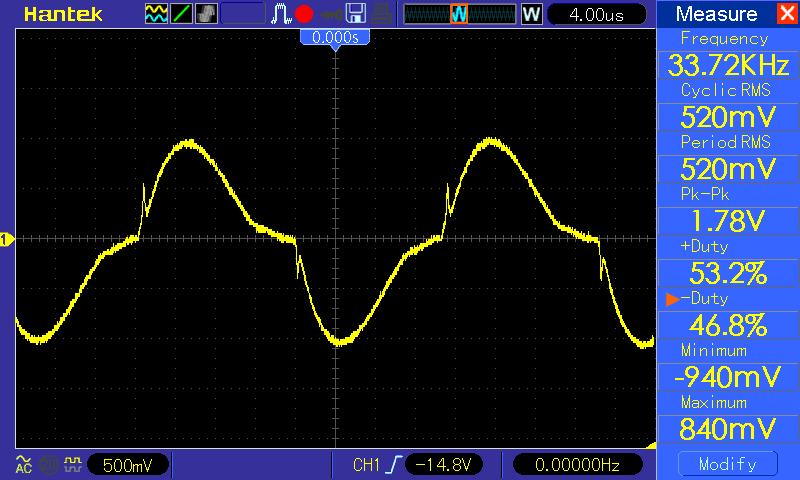Select the waveform memory position bar
This screenshot has width=800, height=480.
point(460,14)
